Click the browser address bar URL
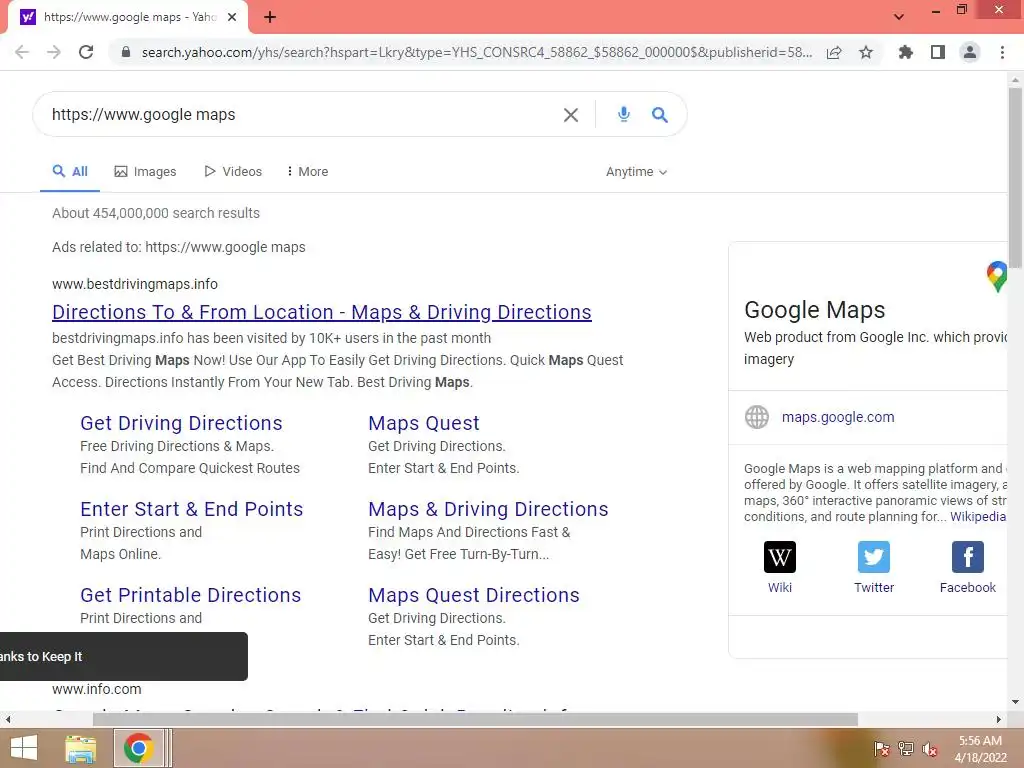The height and width of the screenshot is (768, 1024). coord(477,52)
